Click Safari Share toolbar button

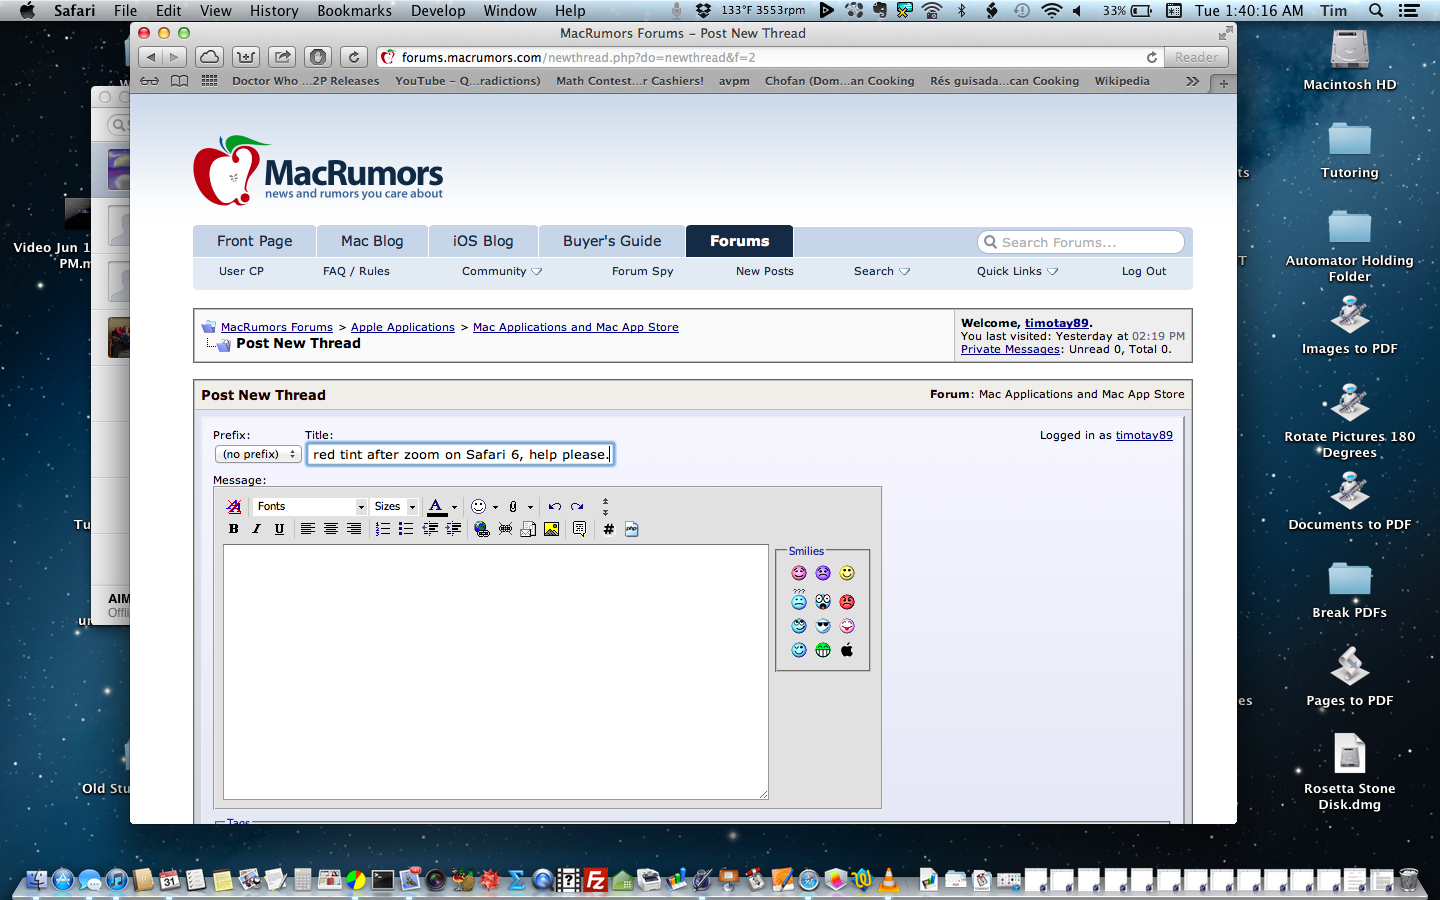(x=282, y=57)
